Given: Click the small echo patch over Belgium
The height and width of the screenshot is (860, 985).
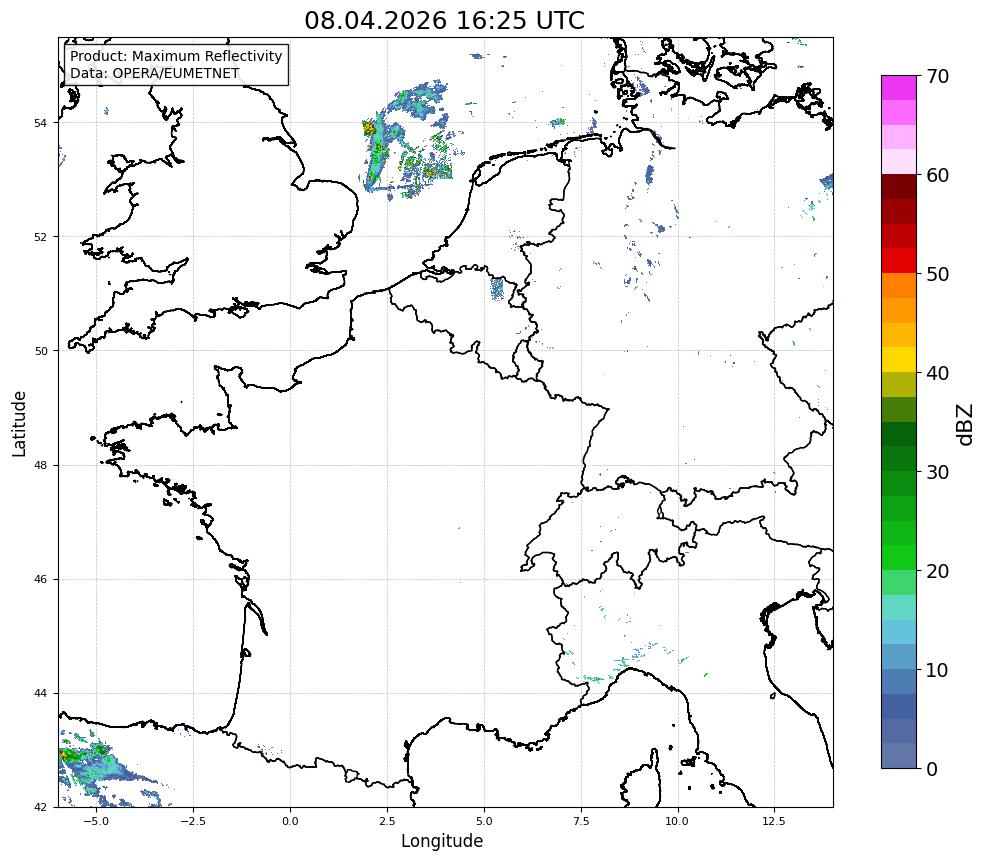Looking at the screenshot, I should tap(497, 288).
